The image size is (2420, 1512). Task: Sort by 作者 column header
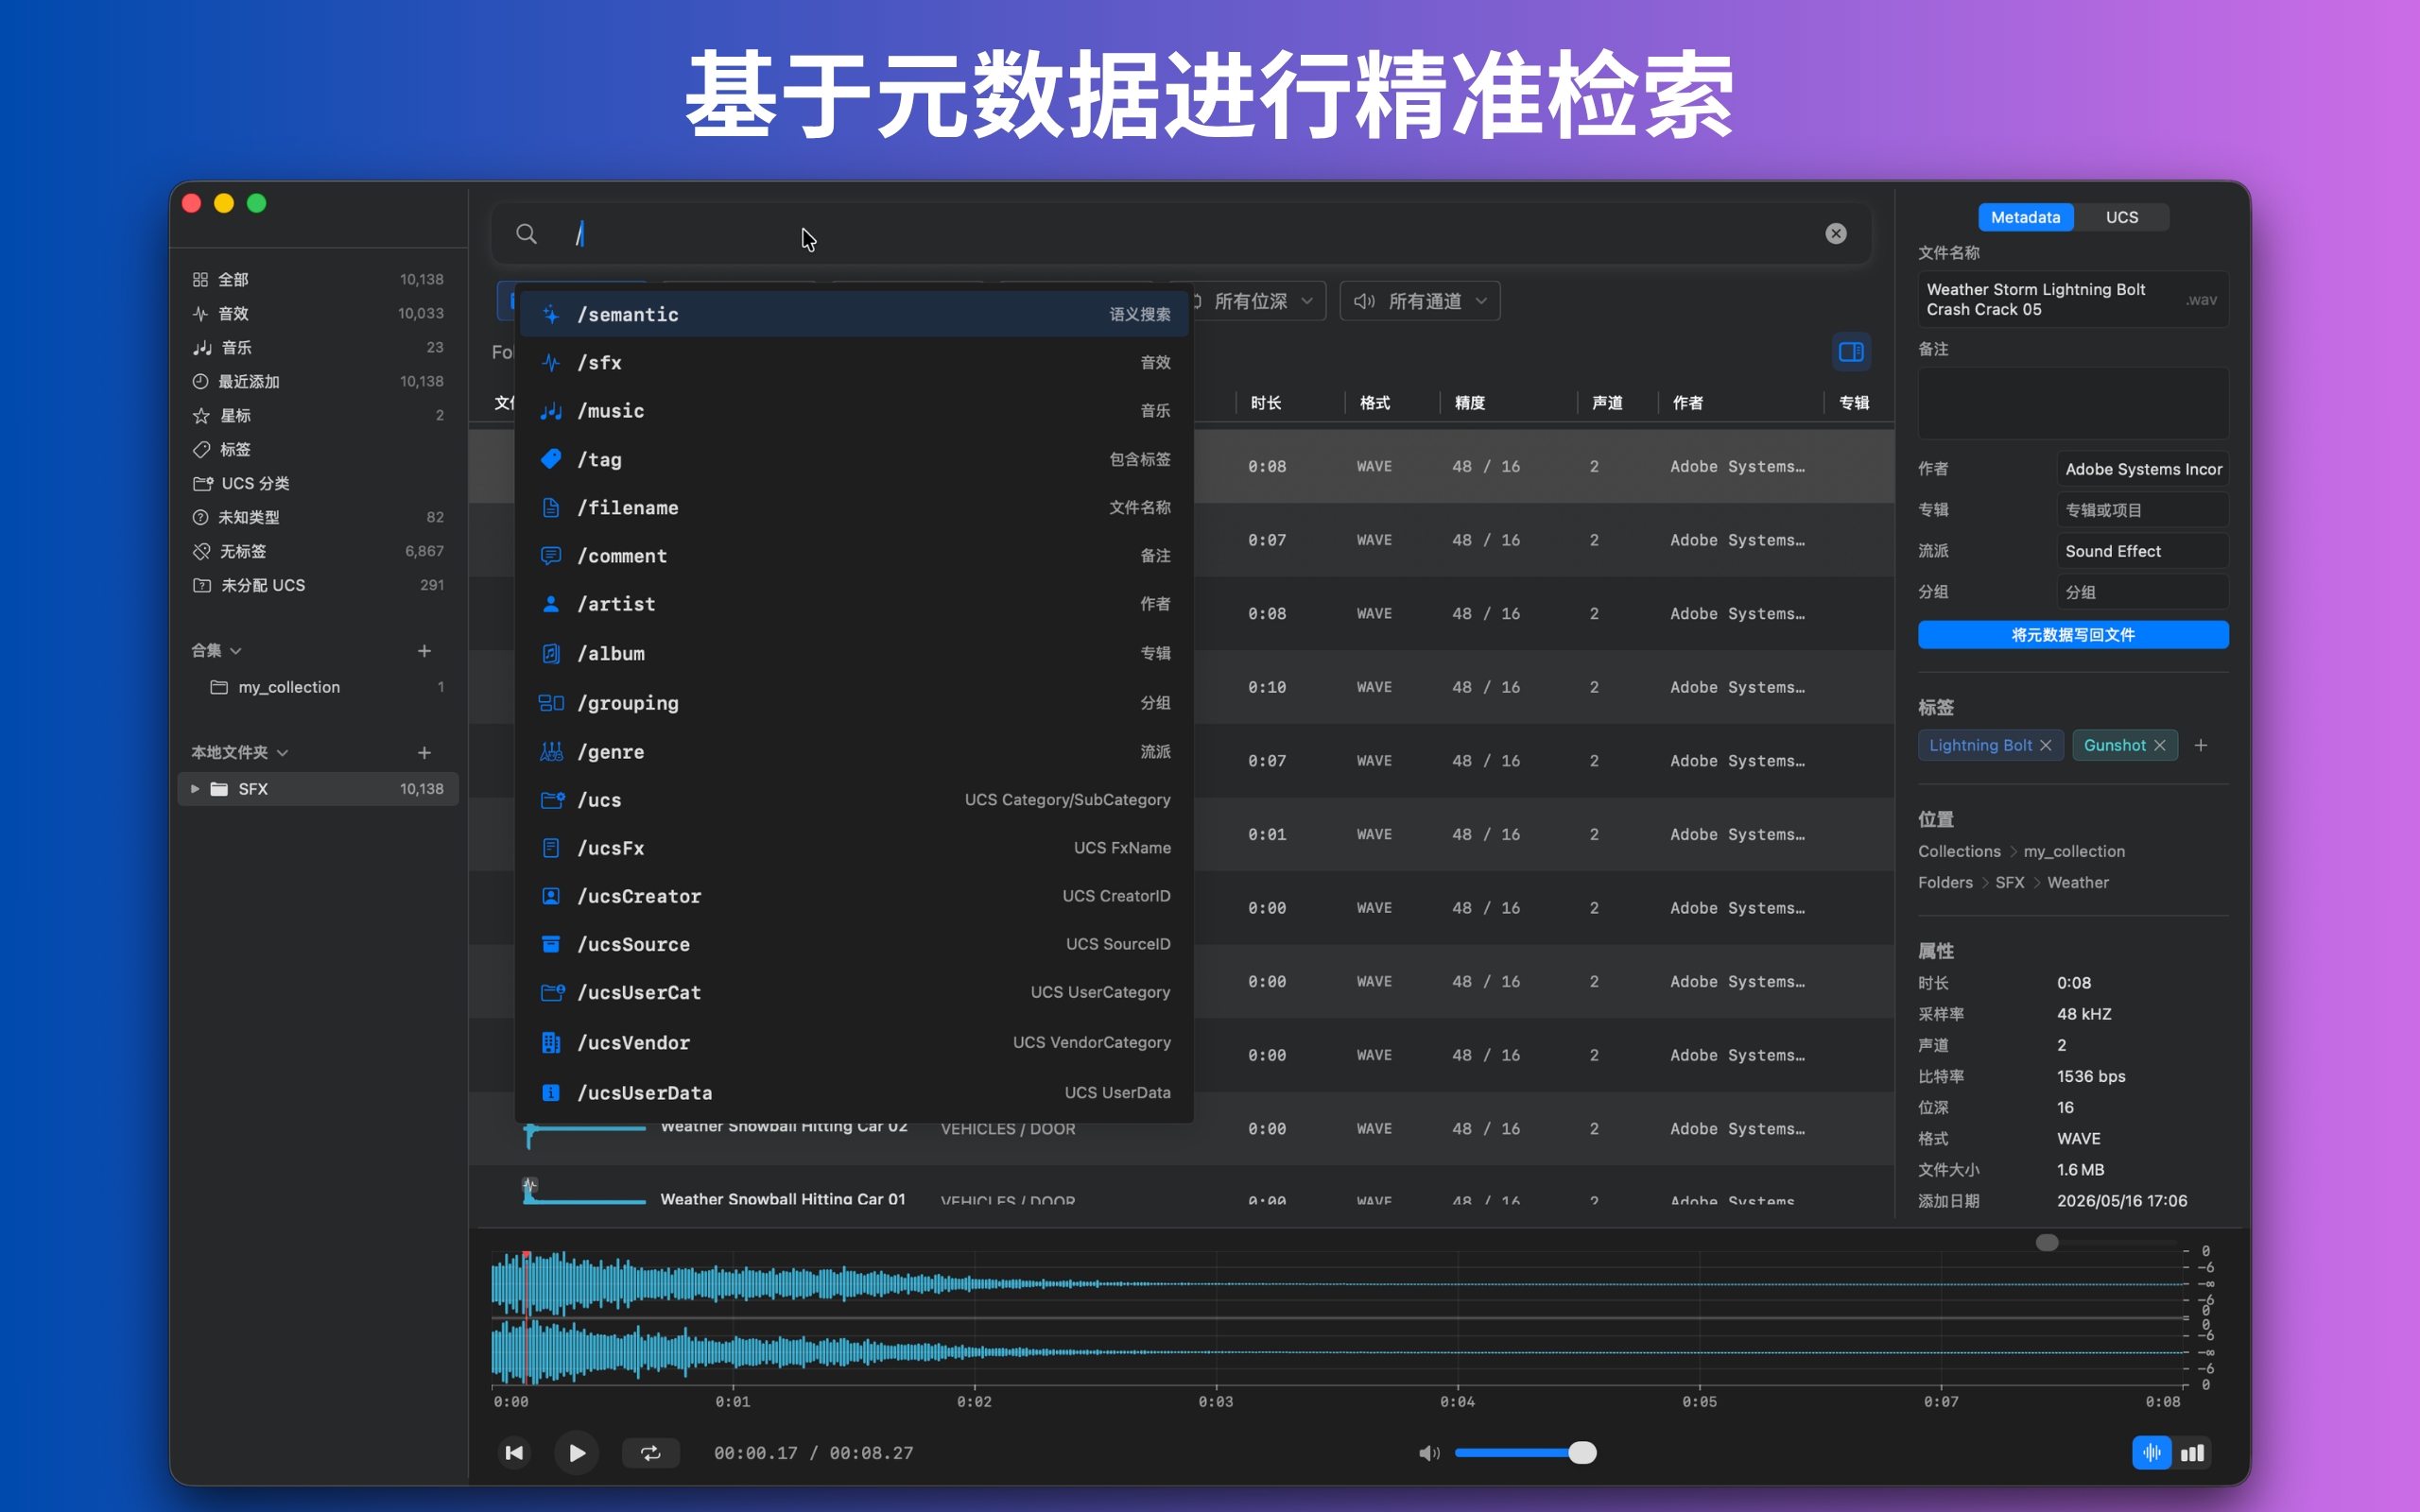pyautogui.click(x=1688, y=403)
